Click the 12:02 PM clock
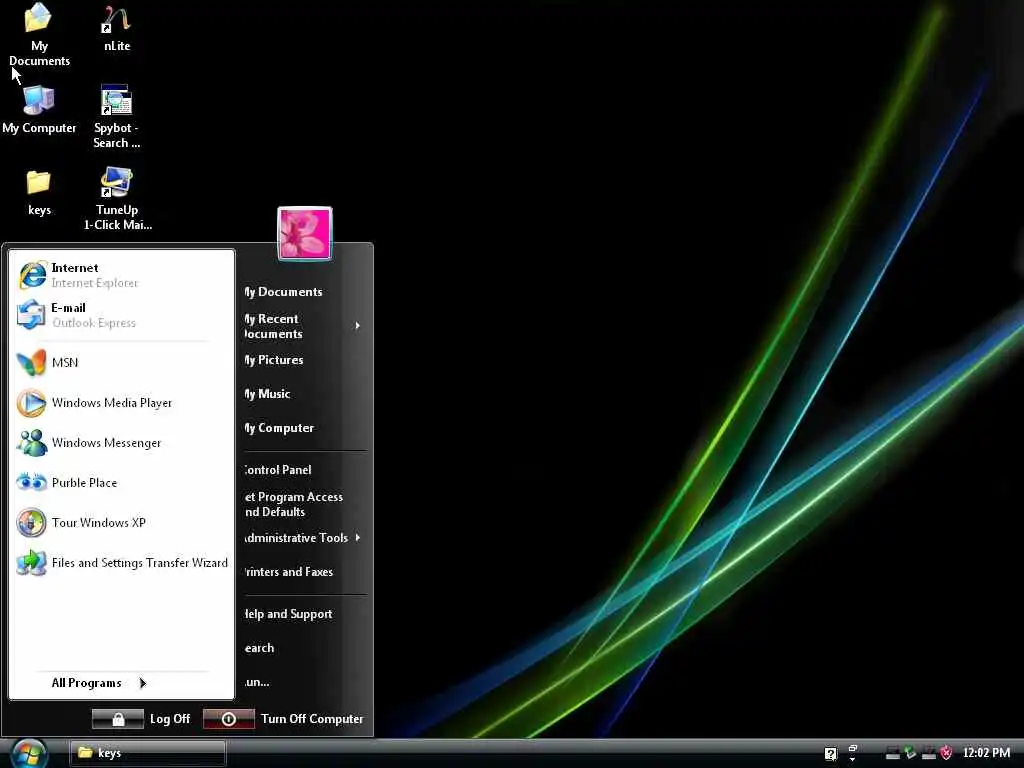Image resolution: width=1024 pixels, height=768 pixels. pos(986,753)
